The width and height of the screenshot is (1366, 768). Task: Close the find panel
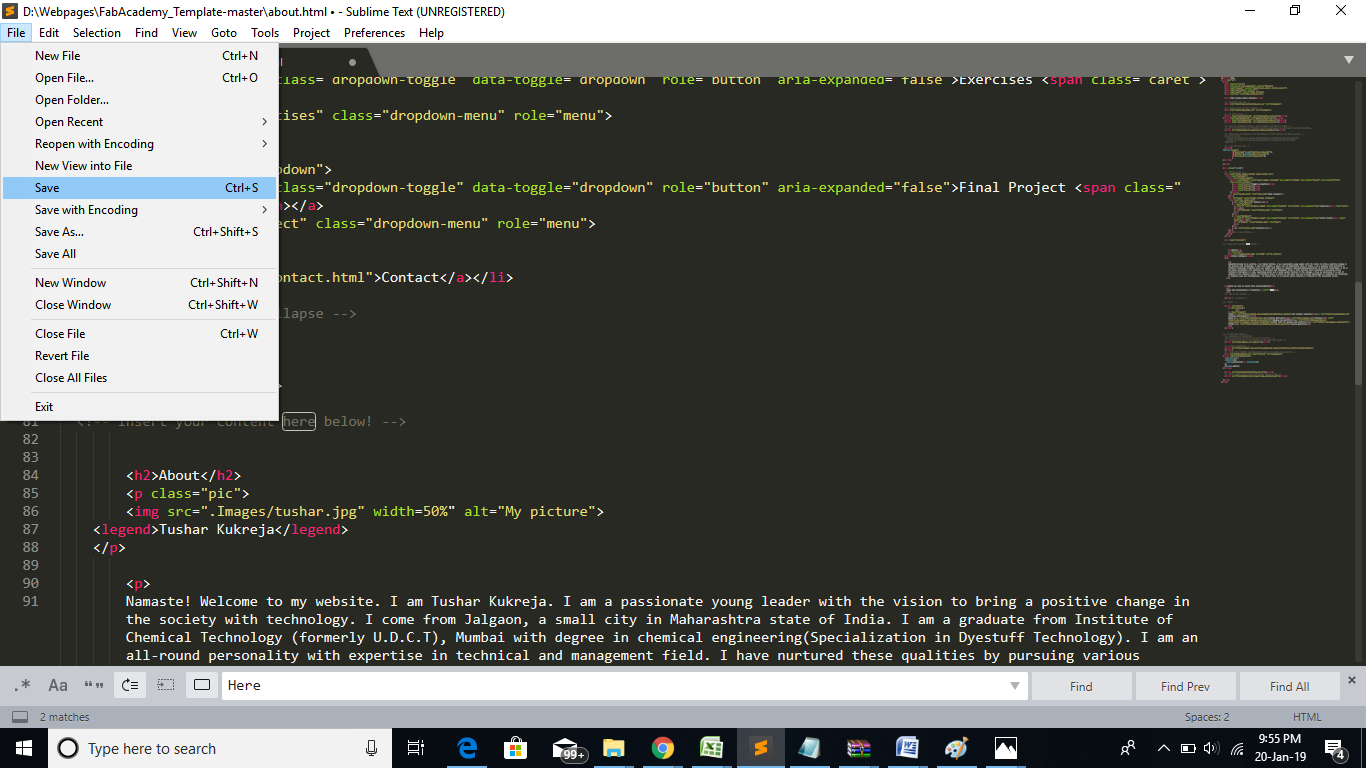pos(1352,680)
